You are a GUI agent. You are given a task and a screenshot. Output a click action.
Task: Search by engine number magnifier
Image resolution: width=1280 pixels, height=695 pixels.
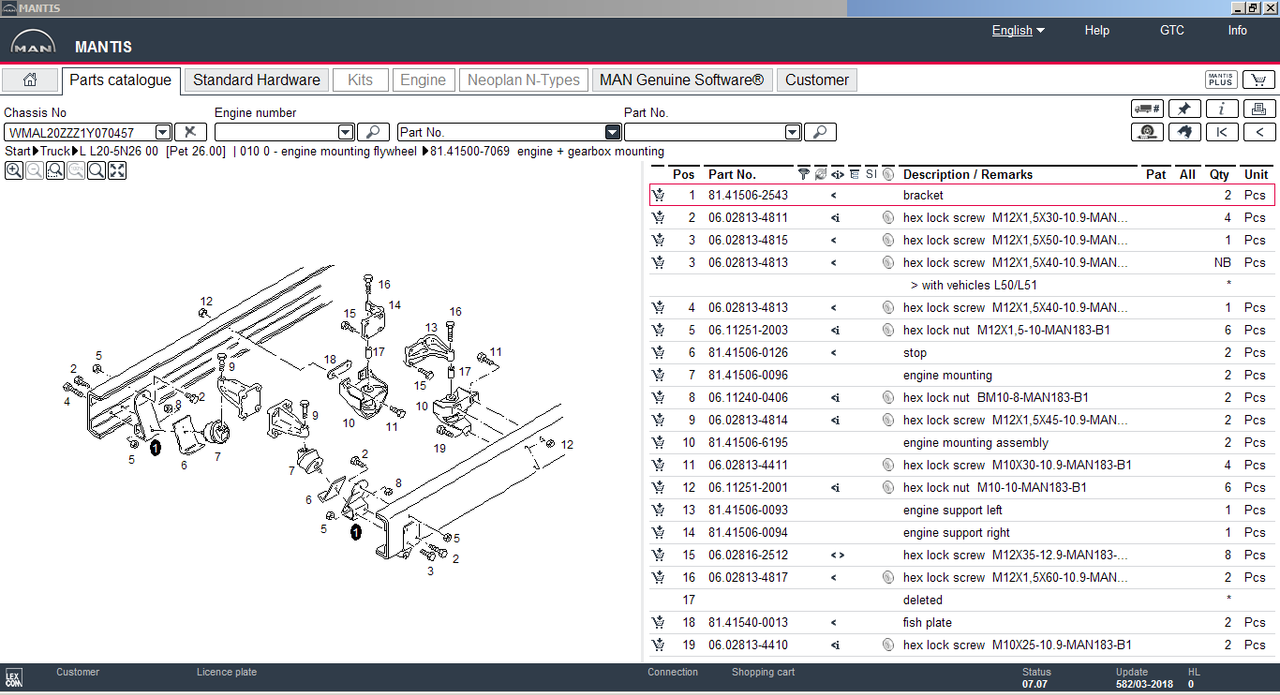pos(373,132)
